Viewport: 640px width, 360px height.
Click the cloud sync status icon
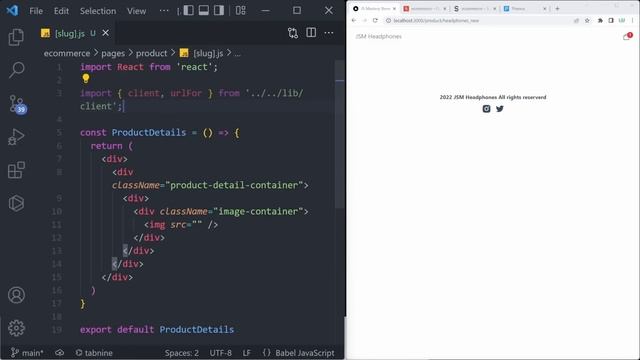[x=60, y=353]
